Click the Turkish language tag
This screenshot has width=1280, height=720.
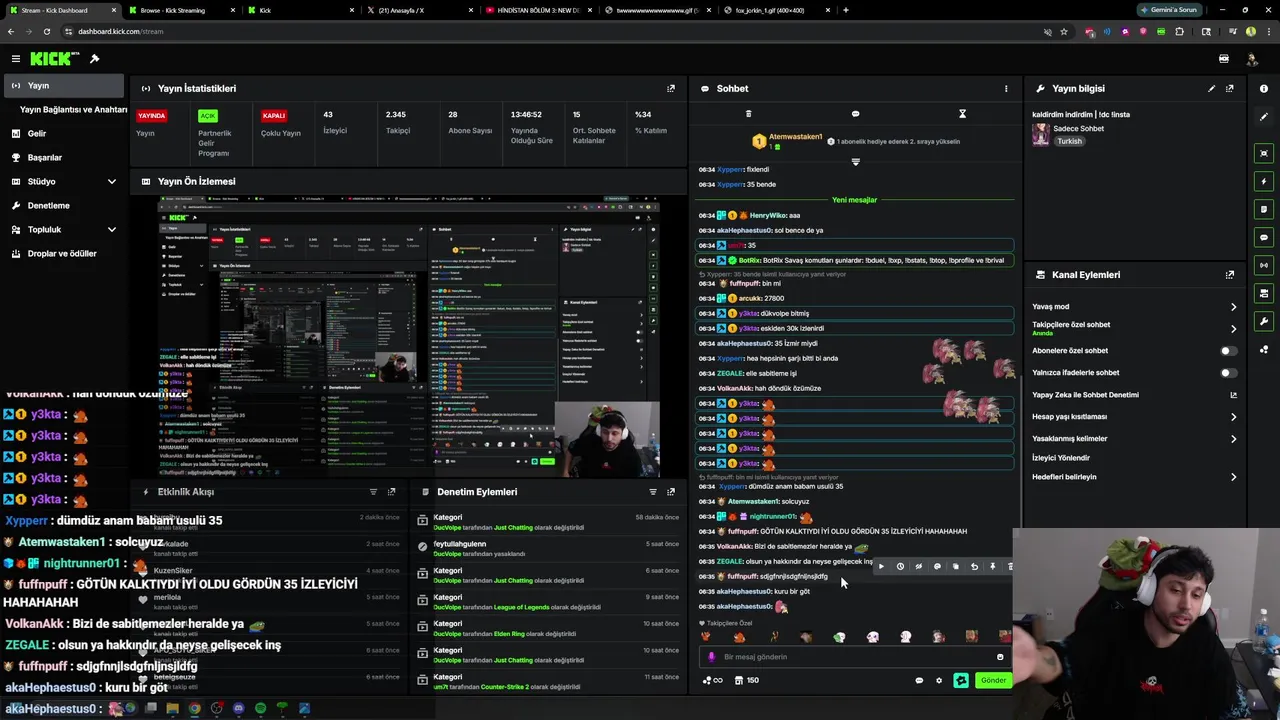tap(1069, 141)
